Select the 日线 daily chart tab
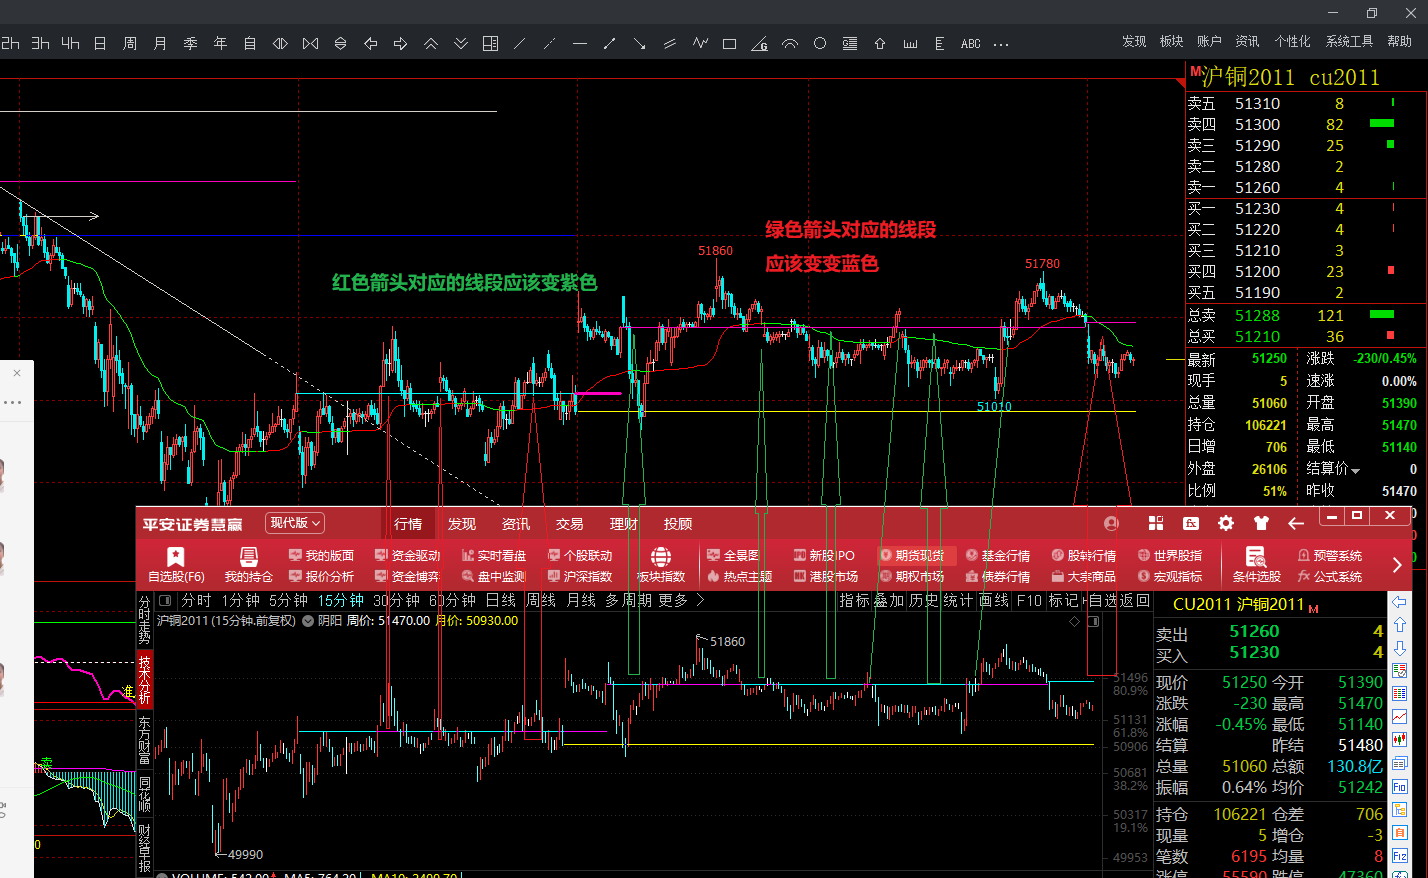 (x=500, y=601)
